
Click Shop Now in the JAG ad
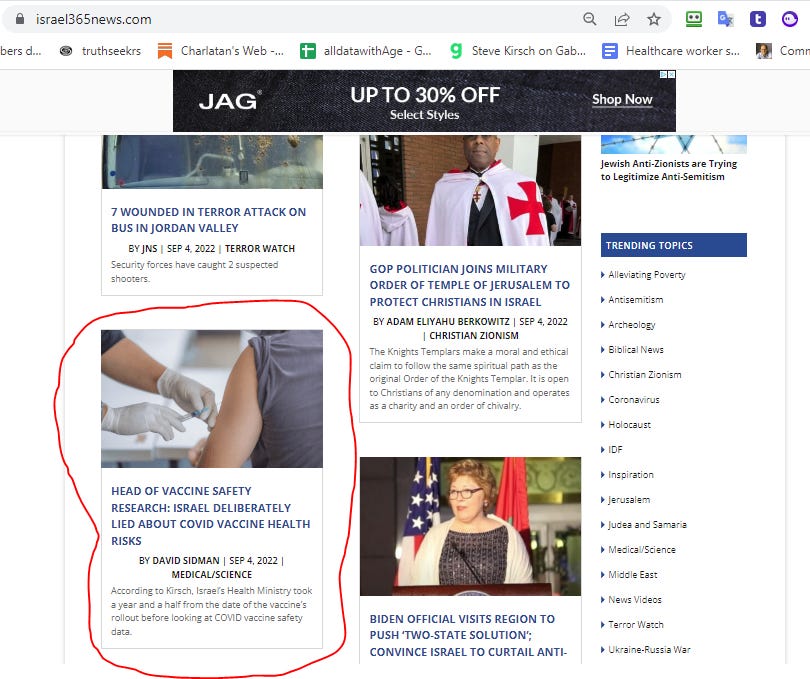(x=622, y=99)
